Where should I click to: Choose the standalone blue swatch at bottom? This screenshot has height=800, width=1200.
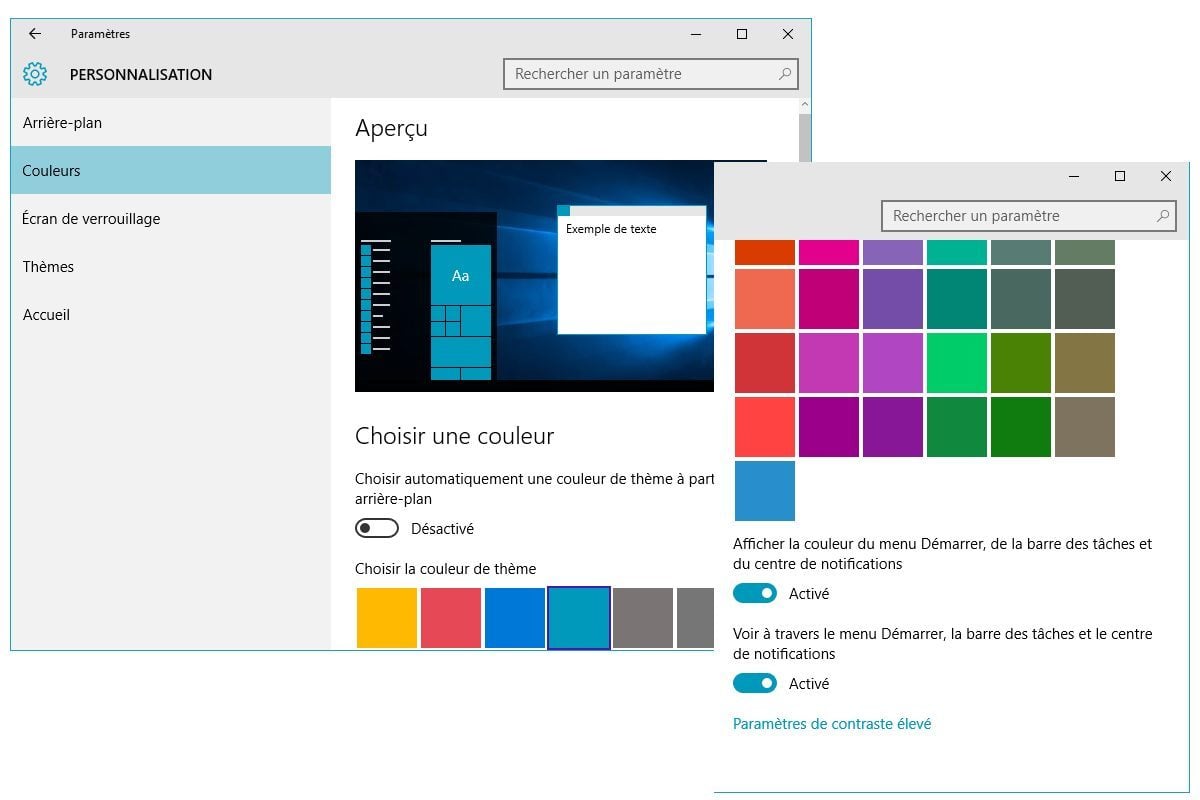tap(765, 491)
